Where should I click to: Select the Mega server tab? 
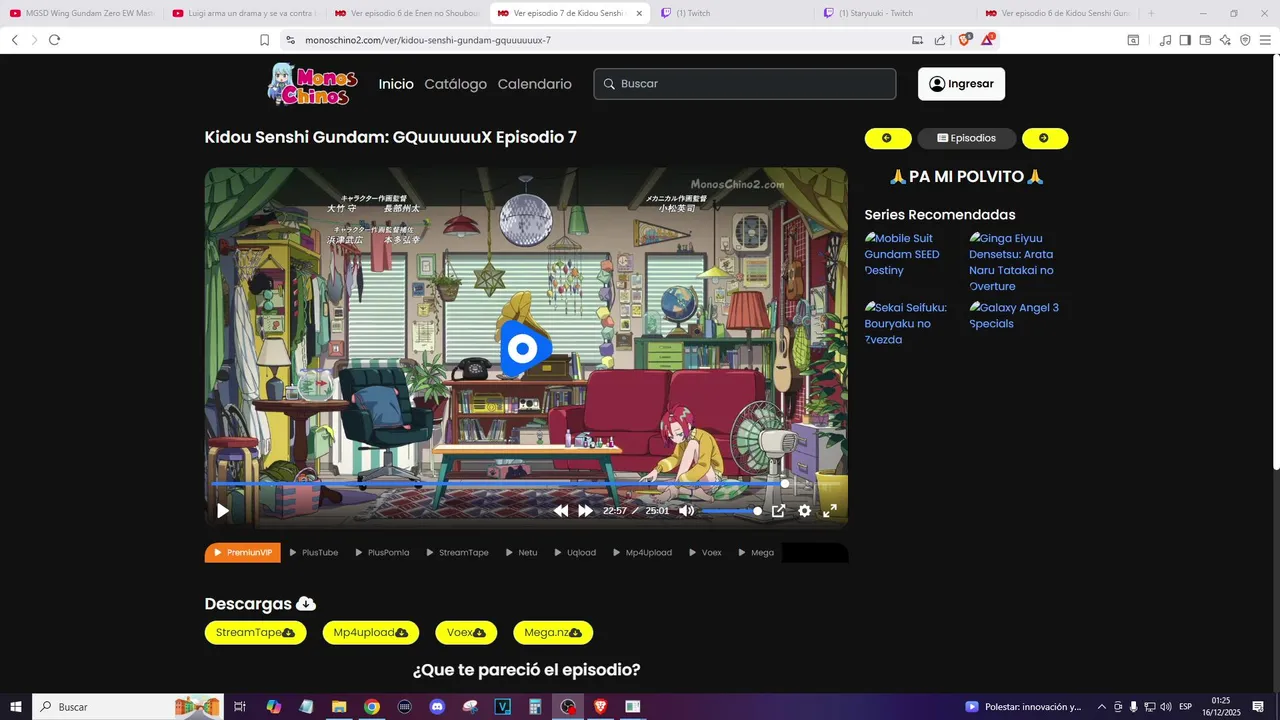pos(756,552)
